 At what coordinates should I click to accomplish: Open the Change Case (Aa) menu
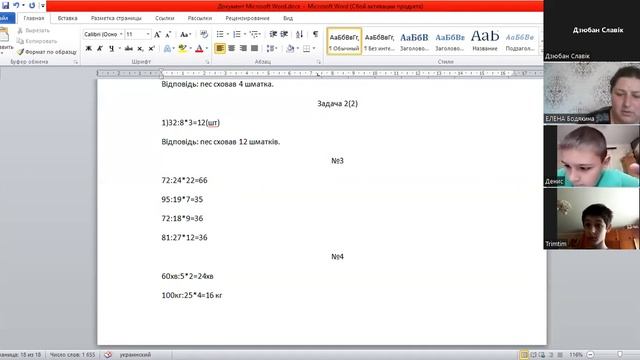point(185,35)
